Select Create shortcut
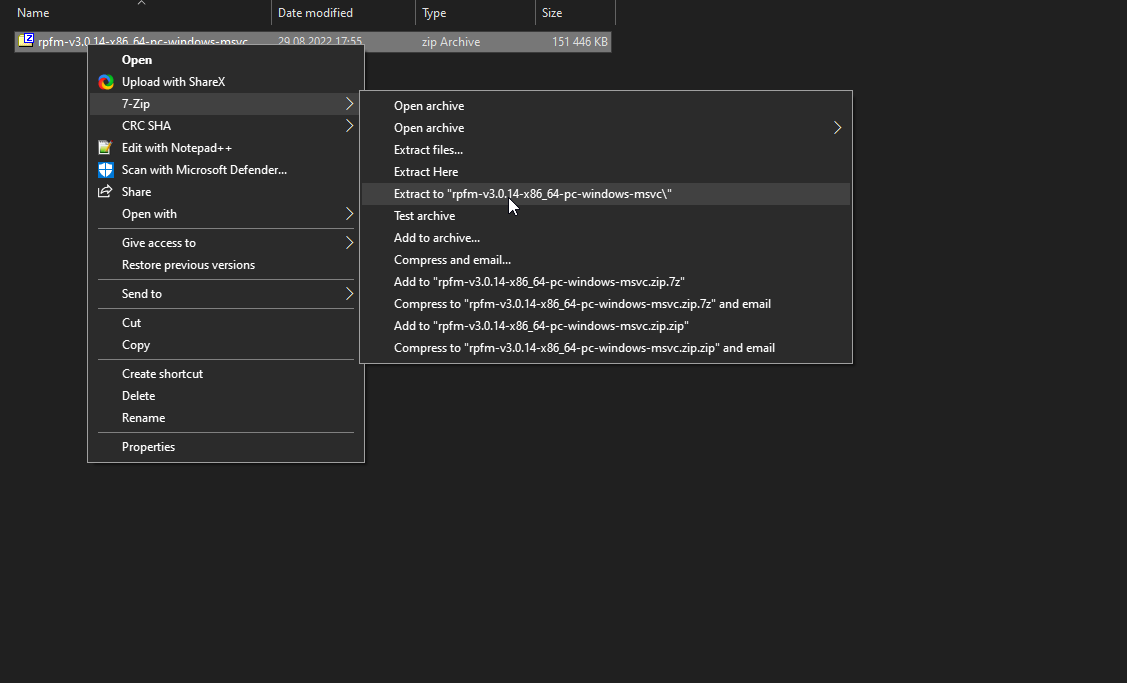 [226, 374]
